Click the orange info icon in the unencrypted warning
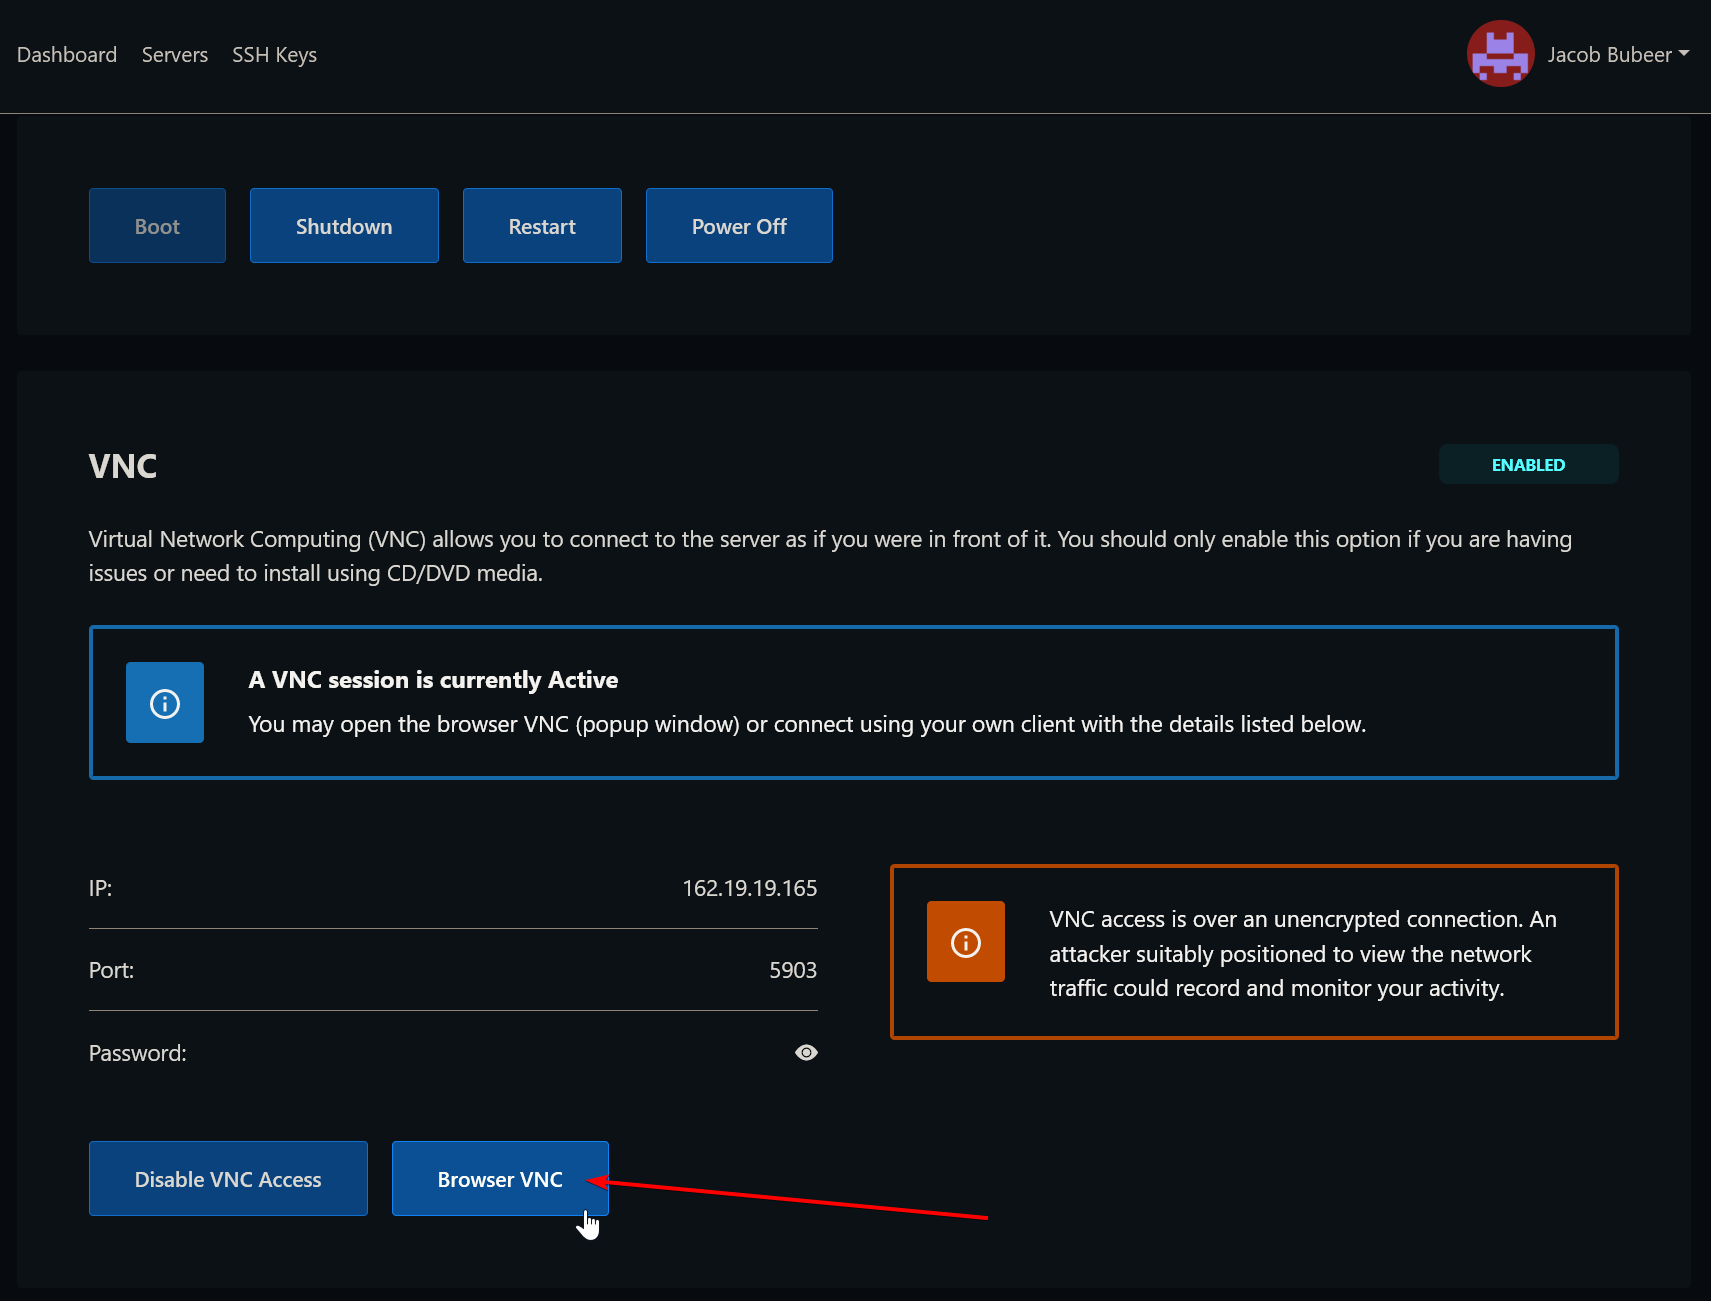 point(965,942)
